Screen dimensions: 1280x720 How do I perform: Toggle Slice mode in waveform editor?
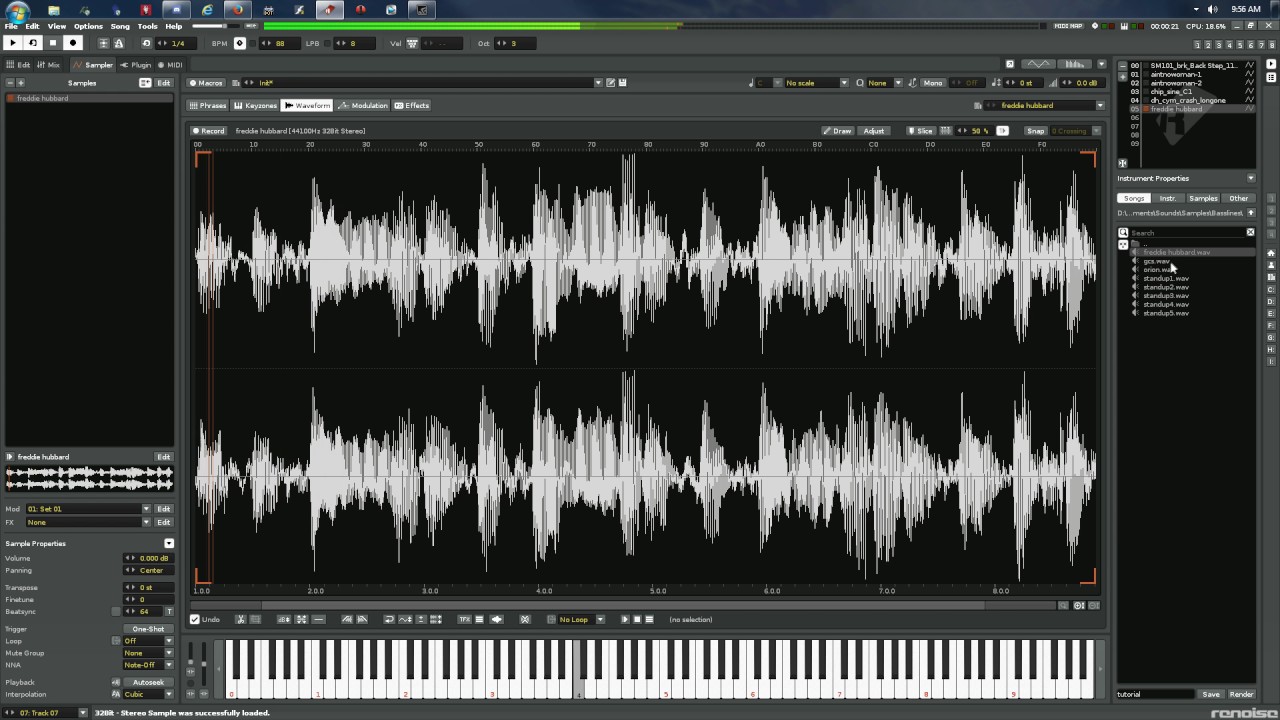coord(920,131)
